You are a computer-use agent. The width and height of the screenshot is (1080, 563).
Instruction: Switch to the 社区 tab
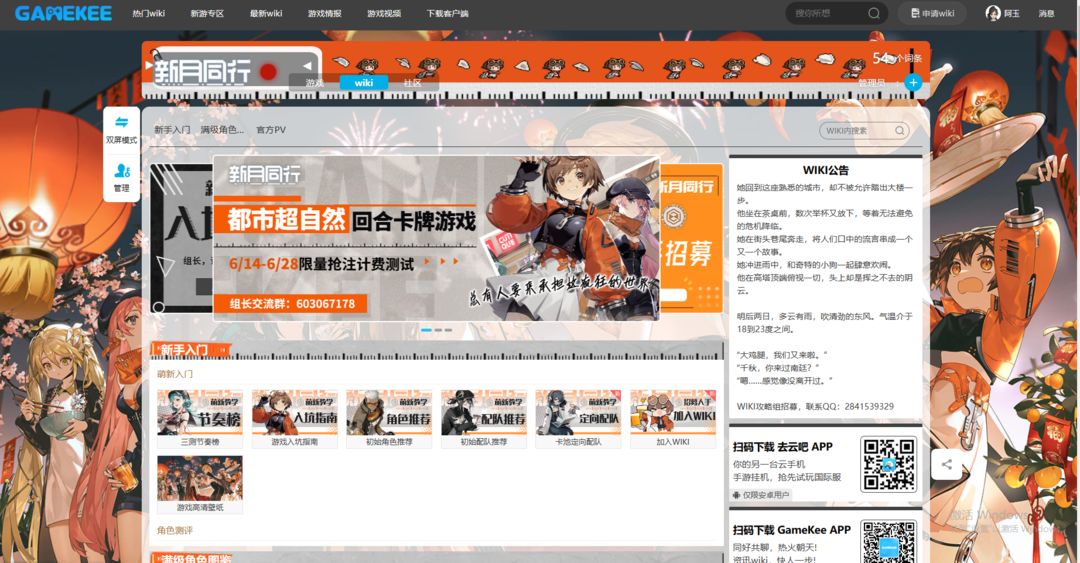coord(412,83)
